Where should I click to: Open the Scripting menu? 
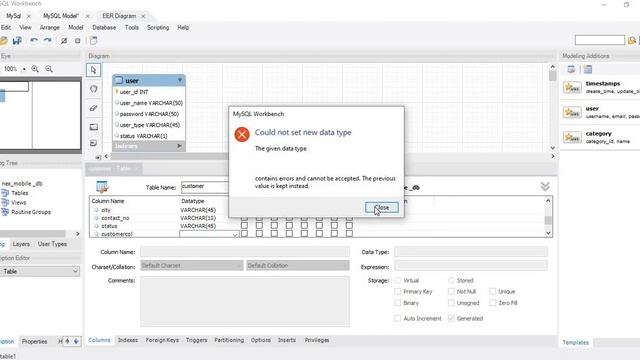click(x=158, y=27)
